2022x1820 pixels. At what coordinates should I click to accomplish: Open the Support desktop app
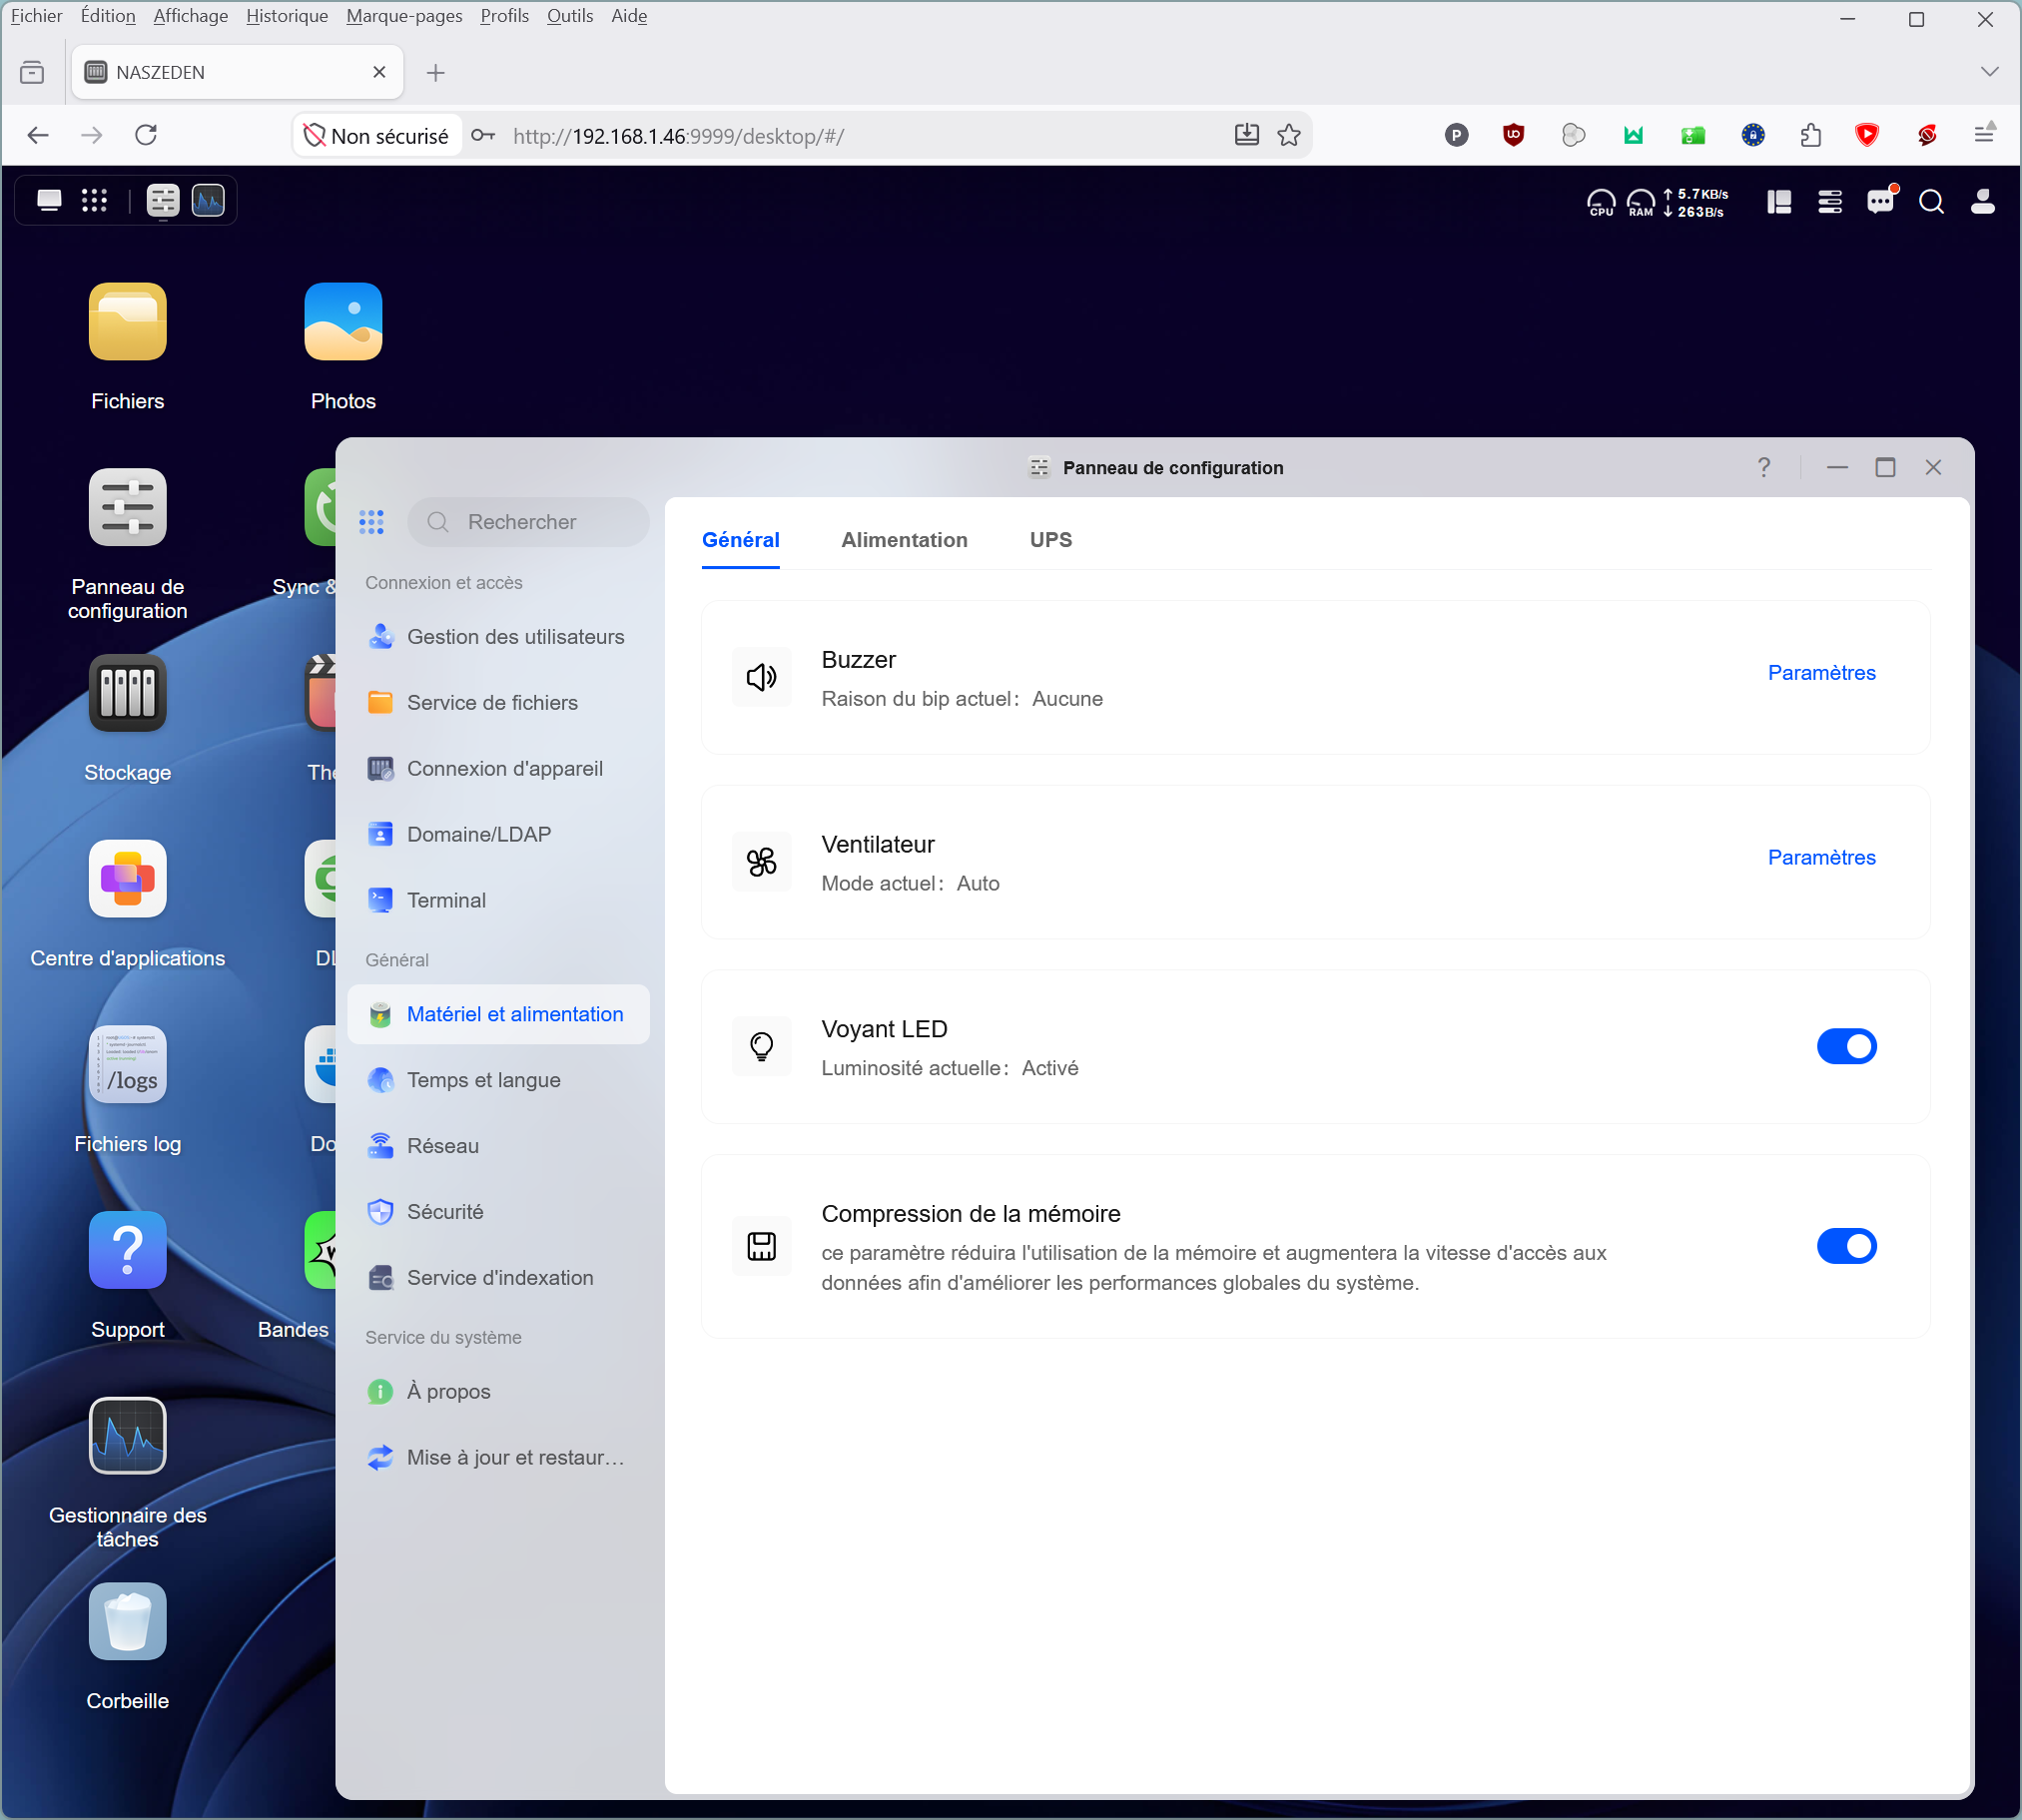pos(127,1250)
